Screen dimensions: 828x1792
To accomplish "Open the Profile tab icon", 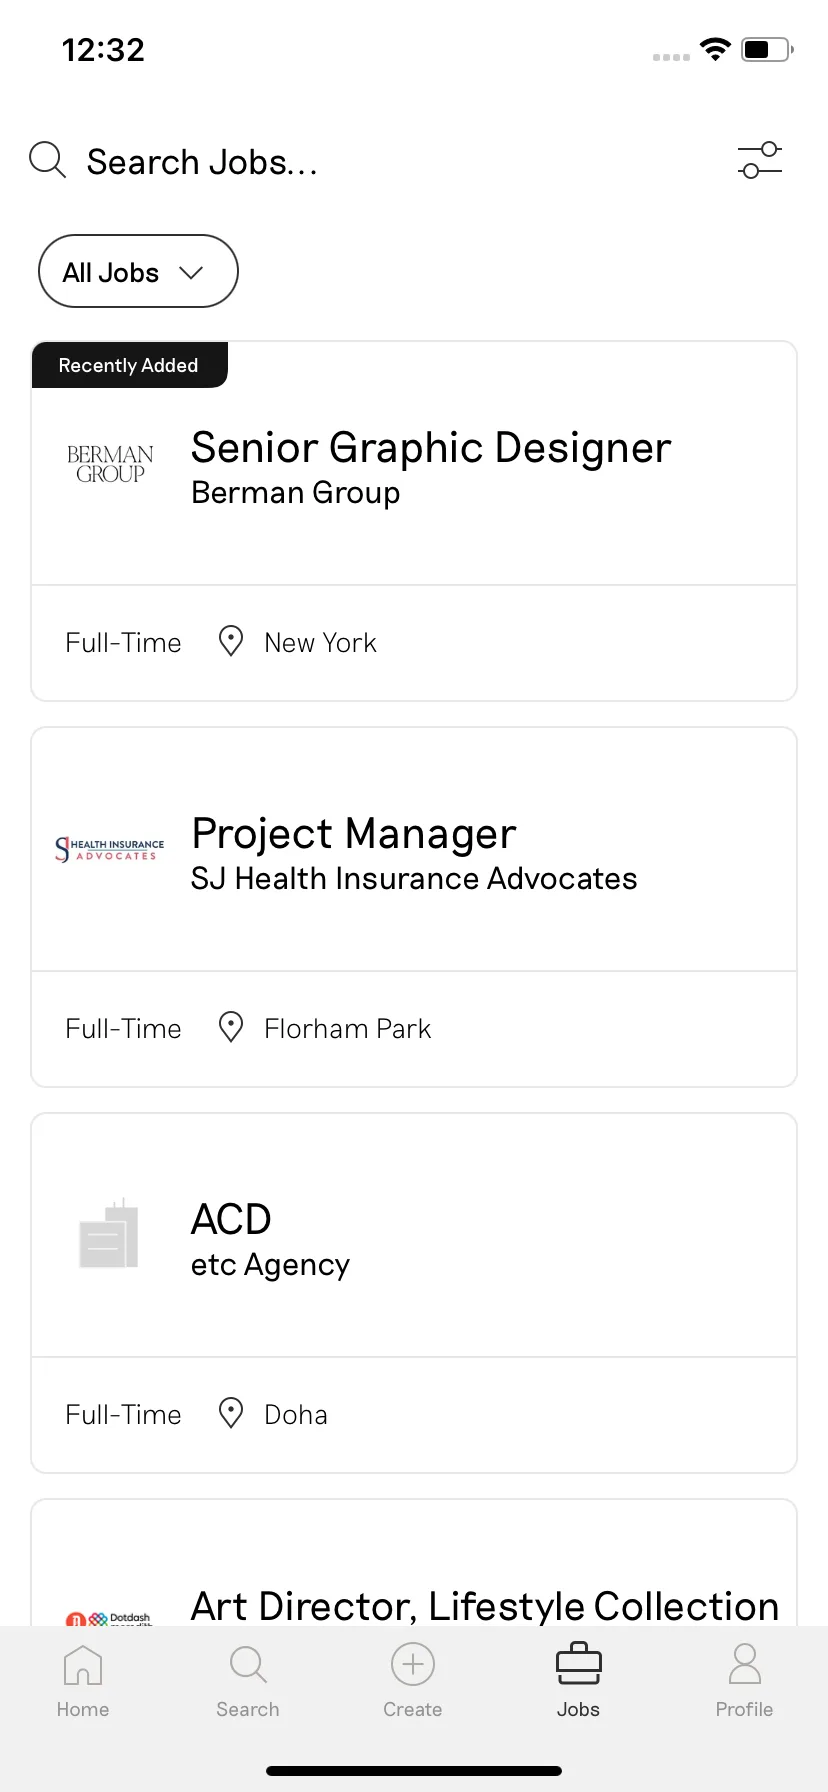I will pos(745,1664).
